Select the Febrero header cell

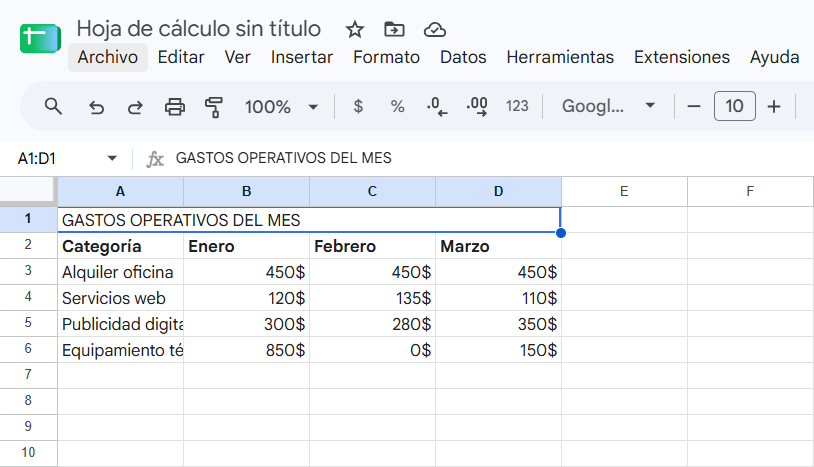click(x=372, y=246)
